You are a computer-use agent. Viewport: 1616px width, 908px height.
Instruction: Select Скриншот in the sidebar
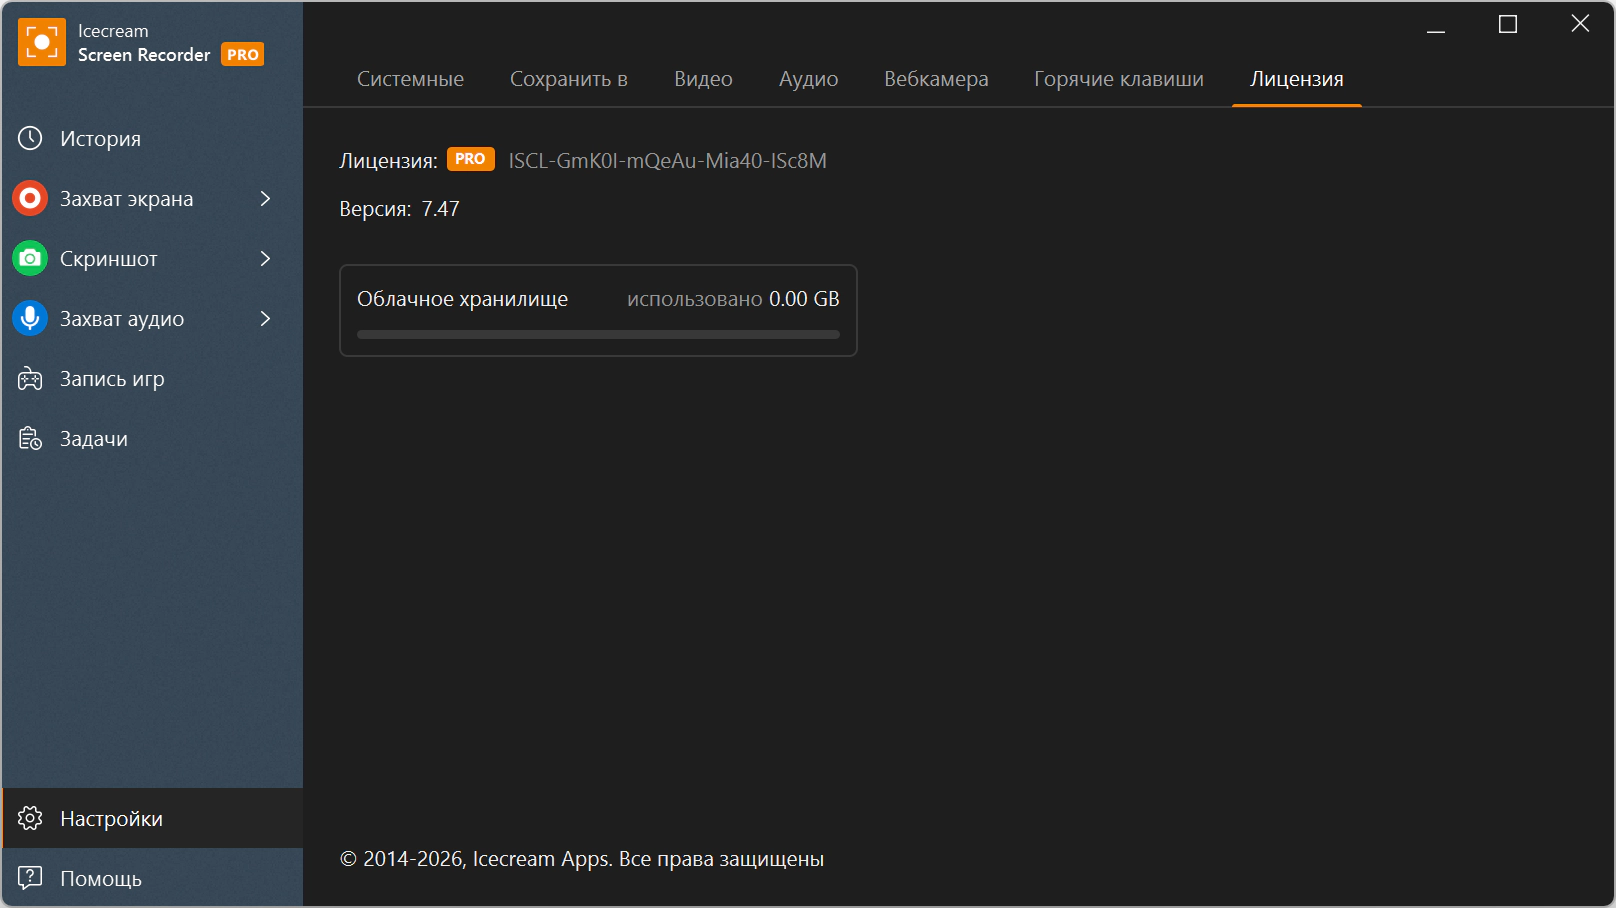(x=152, y=258)
